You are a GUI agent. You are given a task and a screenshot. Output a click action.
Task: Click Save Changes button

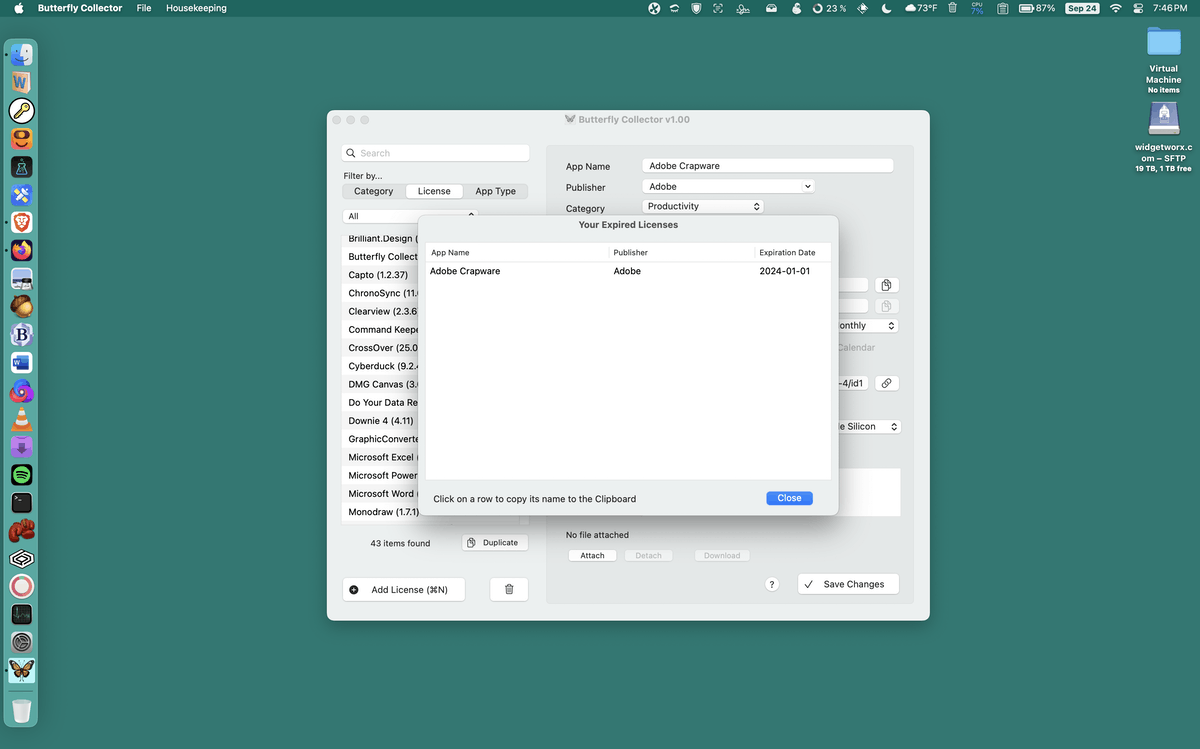coord(848,584)
